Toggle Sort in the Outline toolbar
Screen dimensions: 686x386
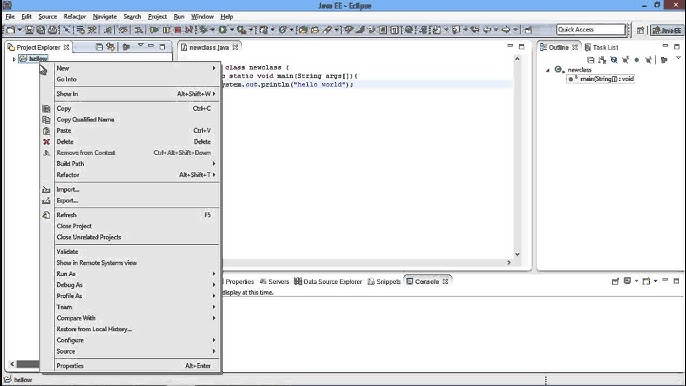[x=602, y=60]
